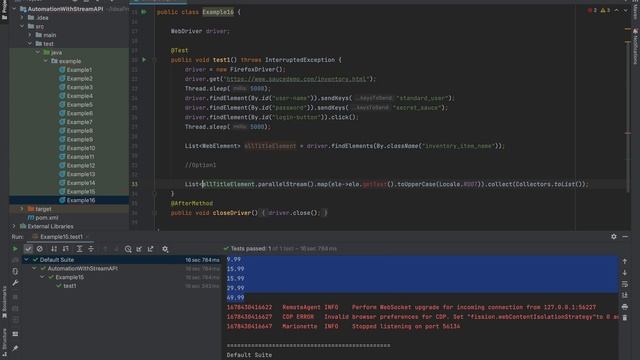Click @AfterMethod annotation in editor

point(191,203)
